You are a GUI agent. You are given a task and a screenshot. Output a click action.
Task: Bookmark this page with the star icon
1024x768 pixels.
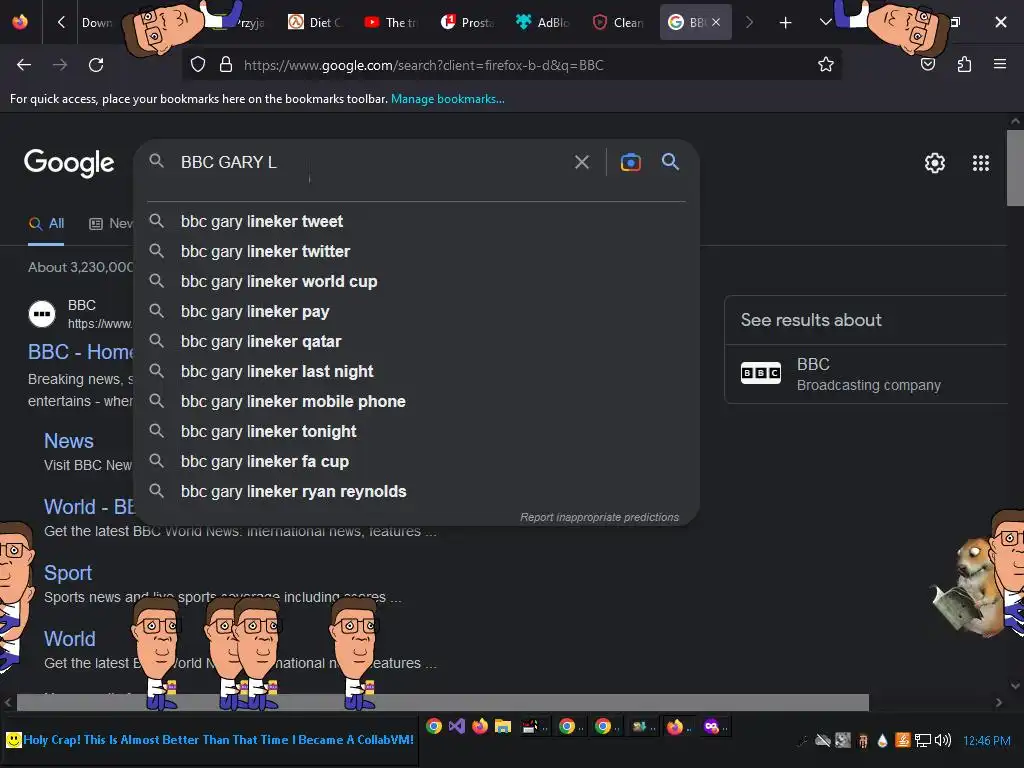(825, 64)
